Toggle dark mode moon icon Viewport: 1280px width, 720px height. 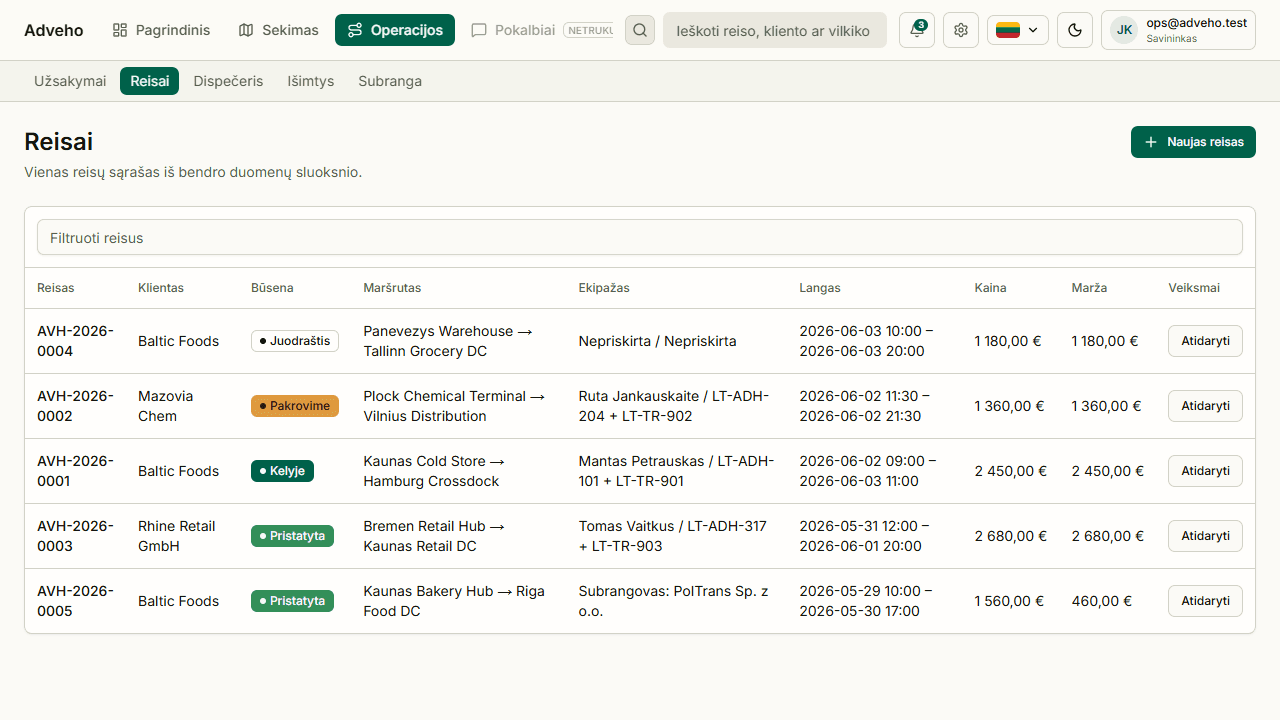coord(1075,30)
